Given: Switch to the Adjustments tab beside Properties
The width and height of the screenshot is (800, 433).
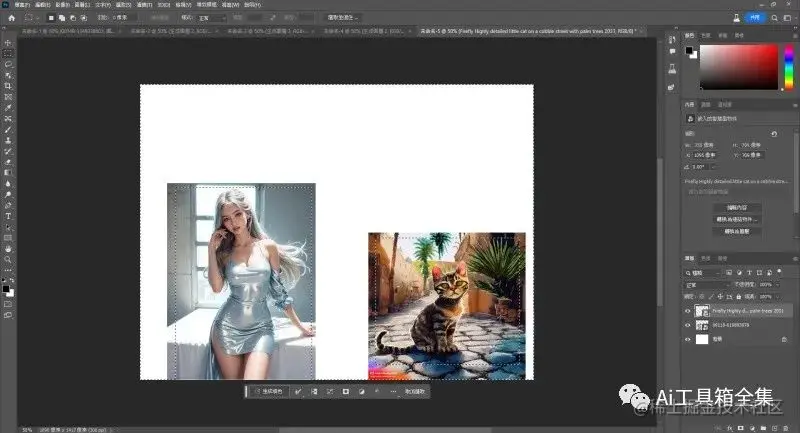Looking at the screenshot, I should pos(706,105).
